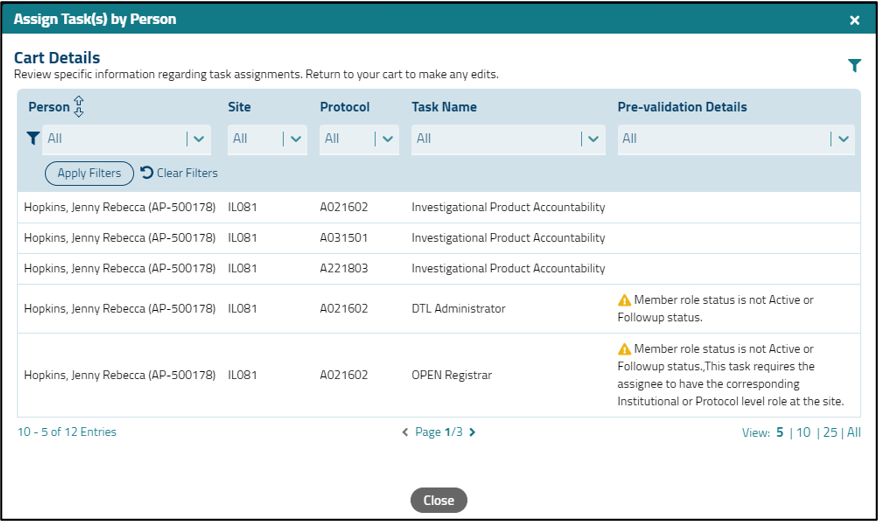Show All entries in view

(x=853, y=432)
